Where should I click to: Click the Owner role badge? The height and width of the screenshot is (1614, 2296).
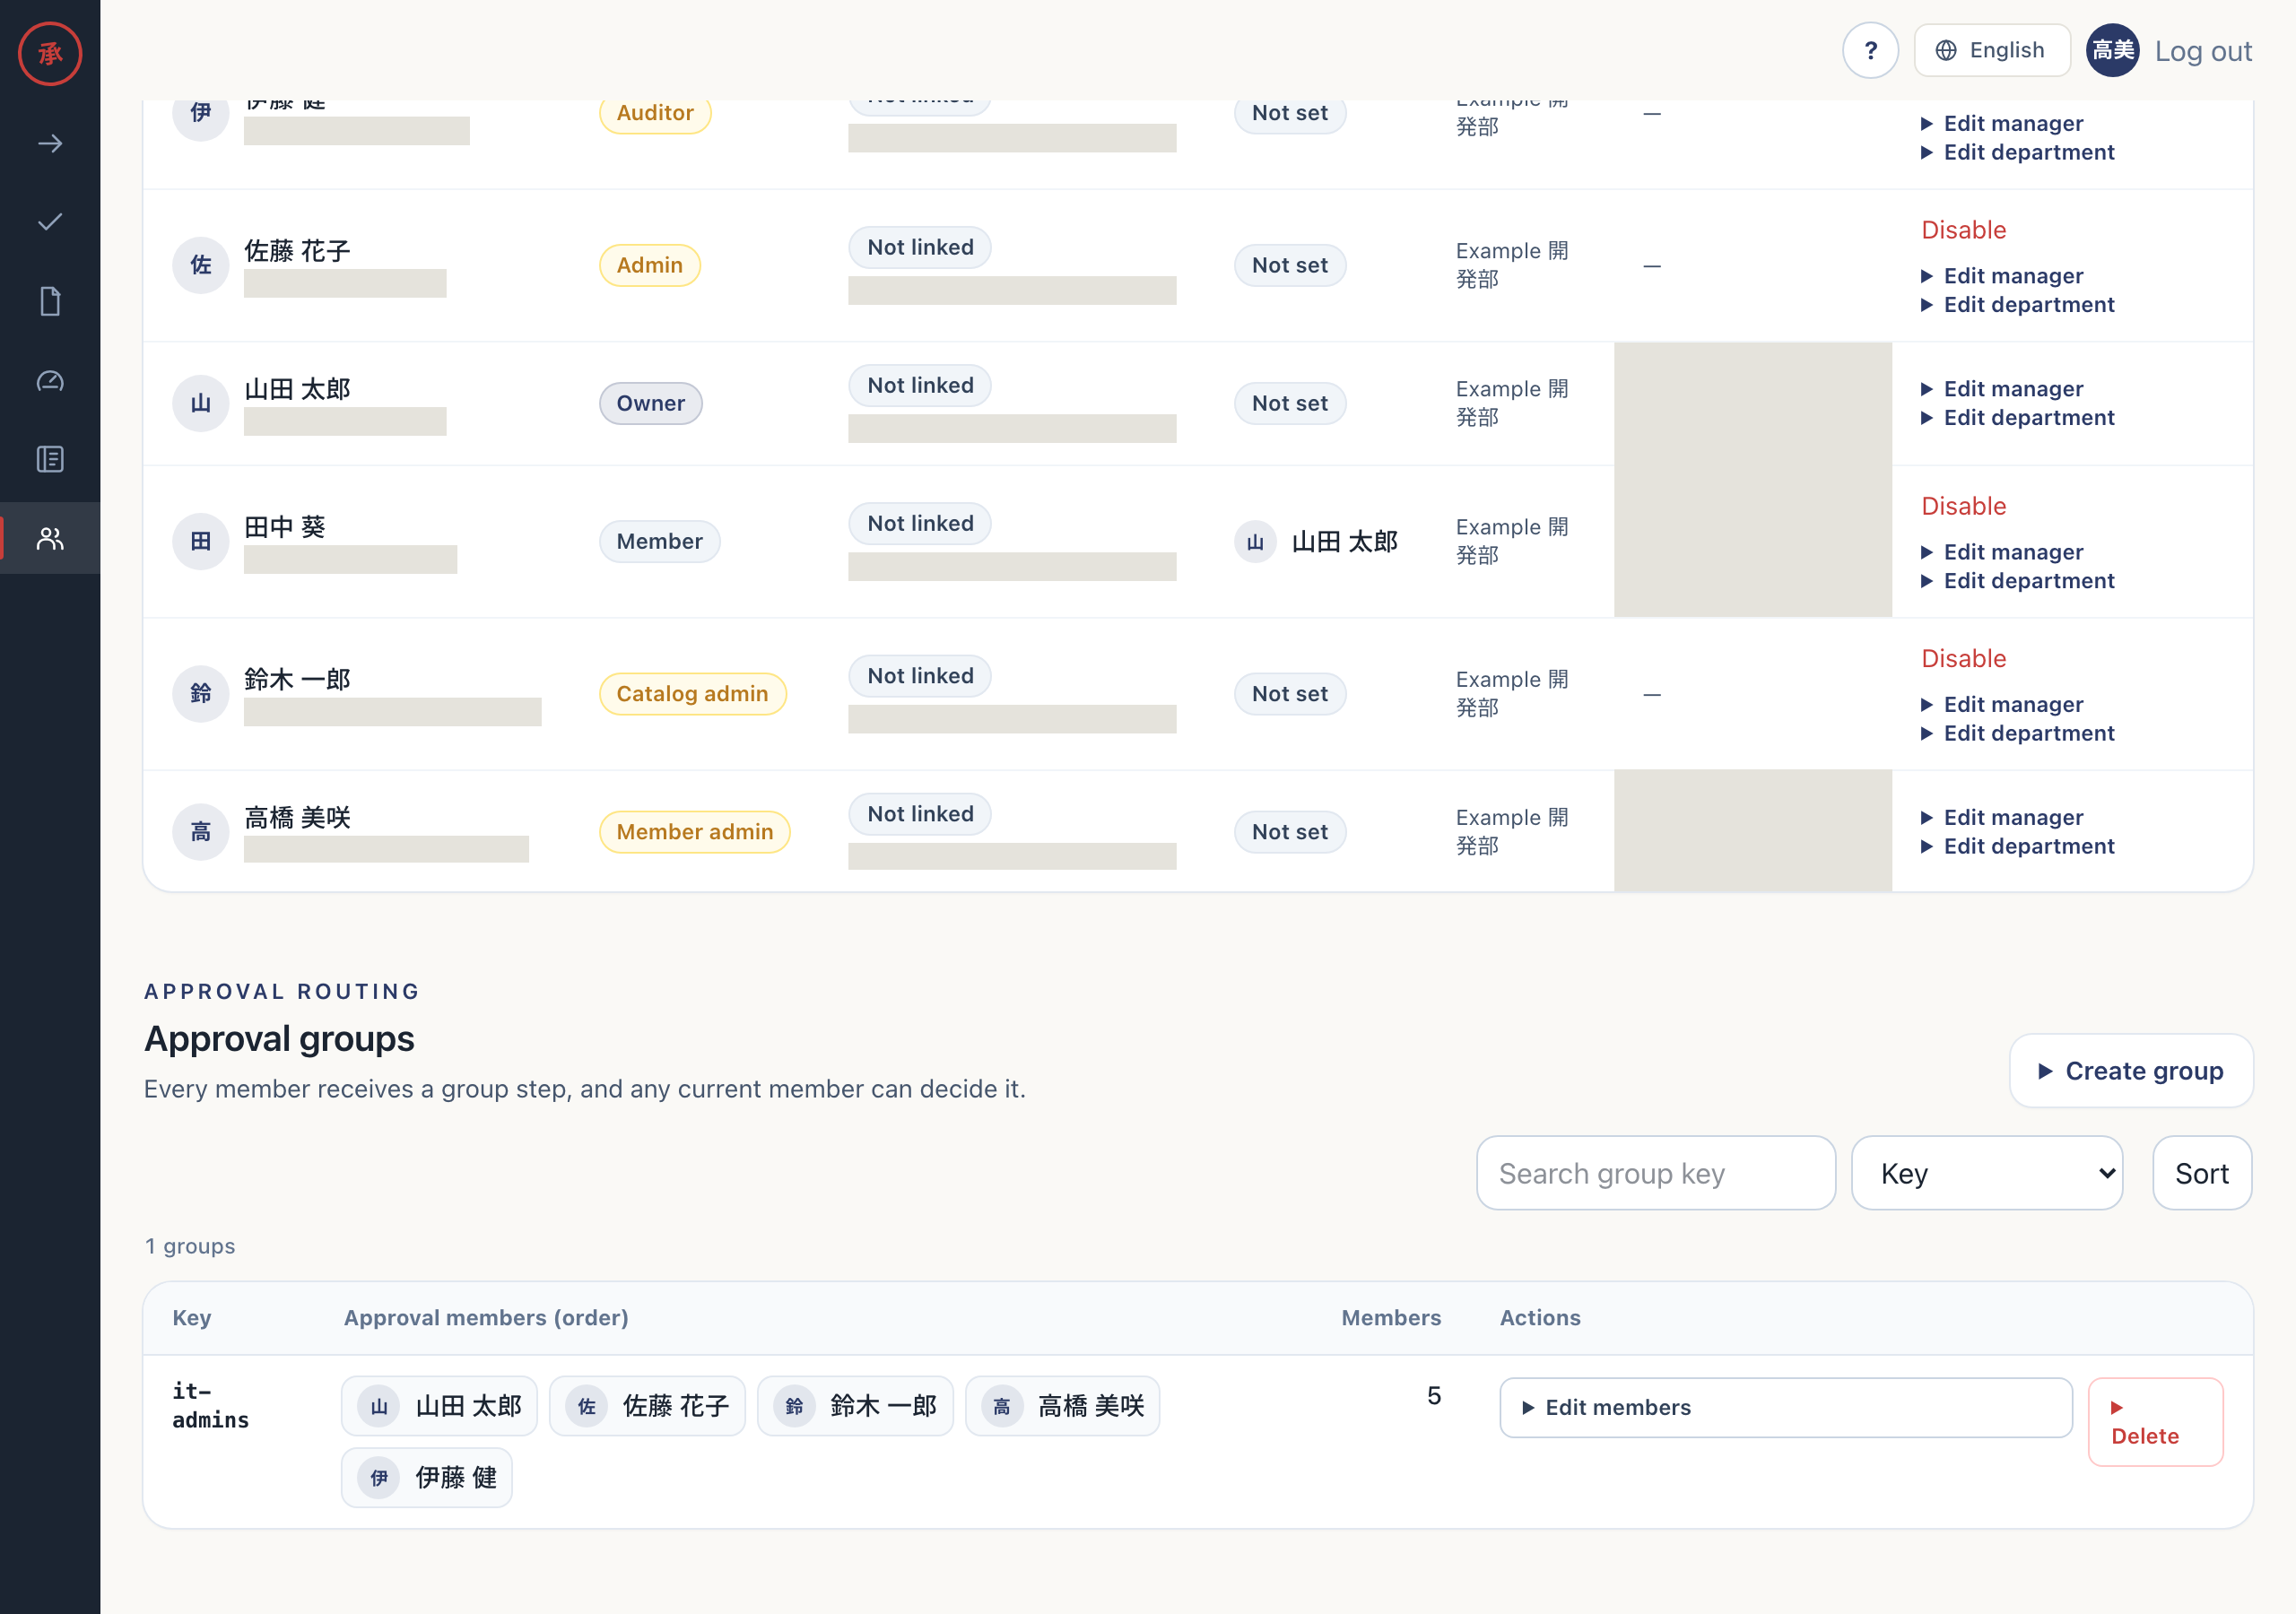[650, 403]
